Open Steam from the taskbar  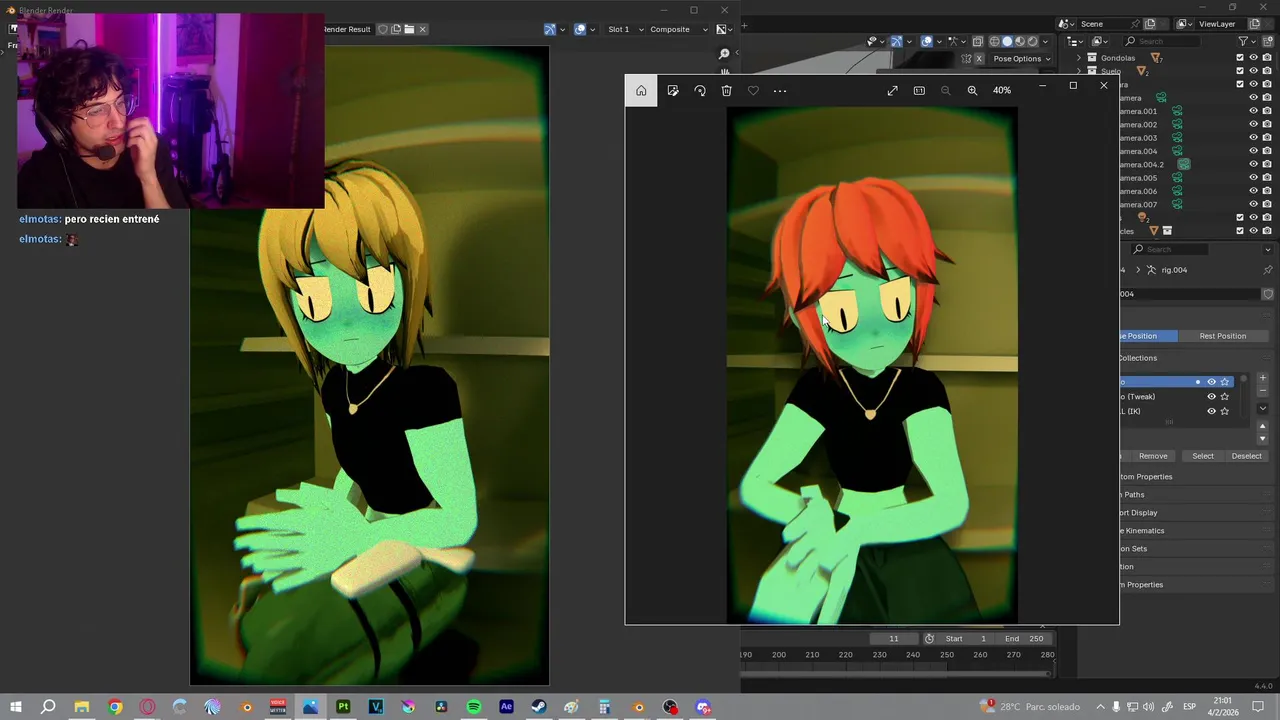(539, 707)
